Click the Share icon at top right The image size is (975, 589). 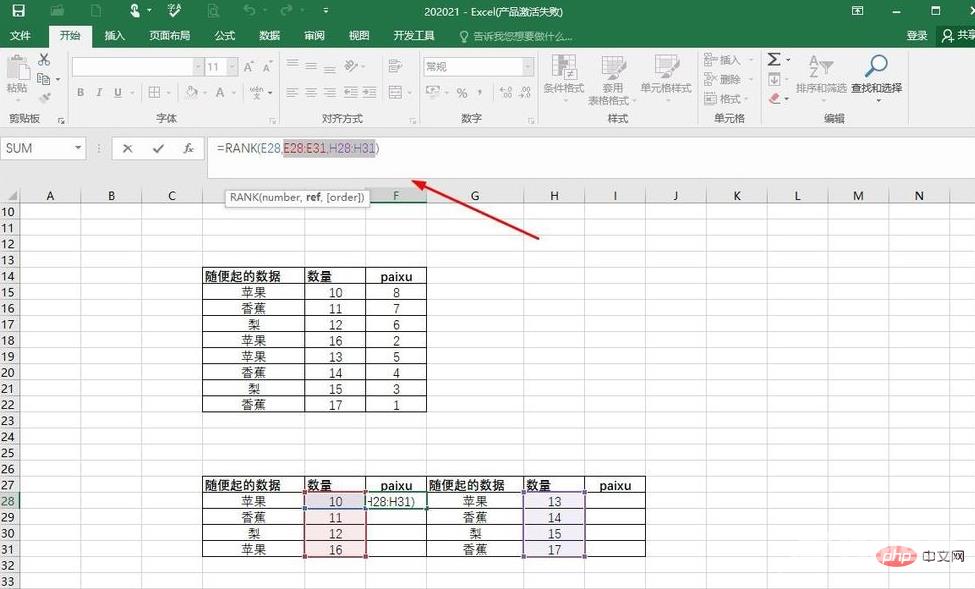pos(955,35)
